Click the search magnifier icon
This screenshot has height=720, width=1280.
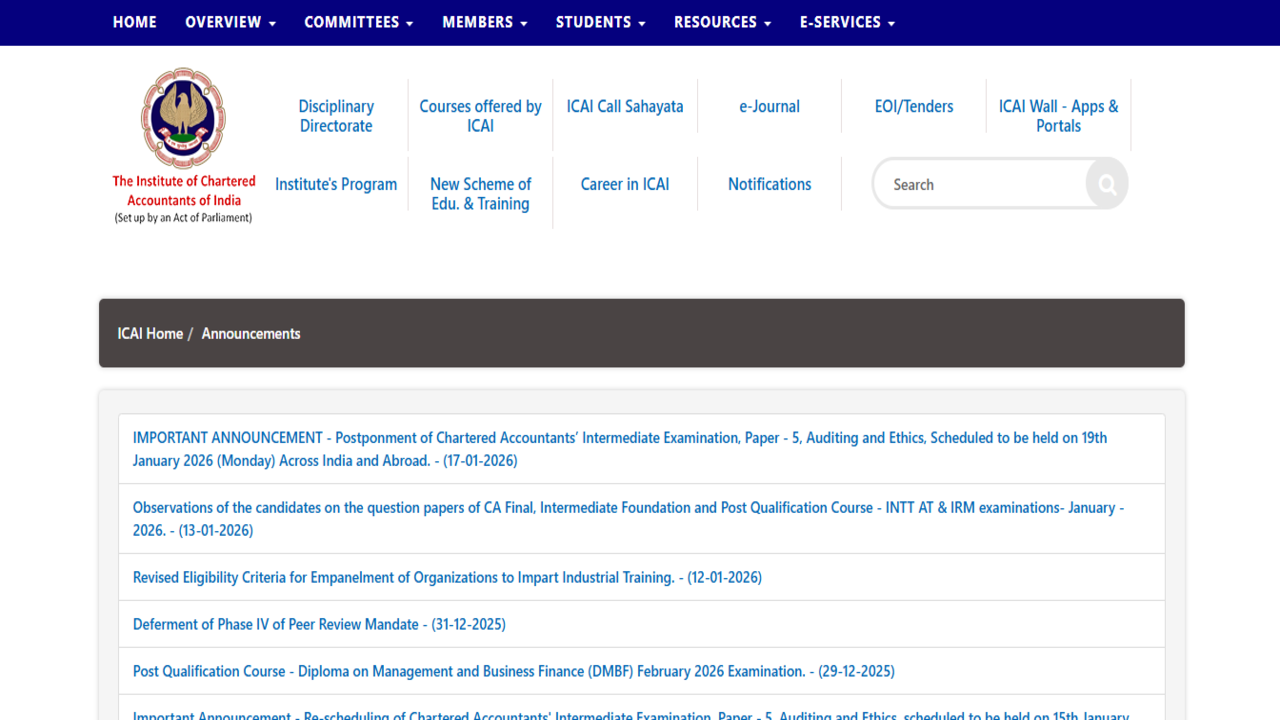(1106, 184)
